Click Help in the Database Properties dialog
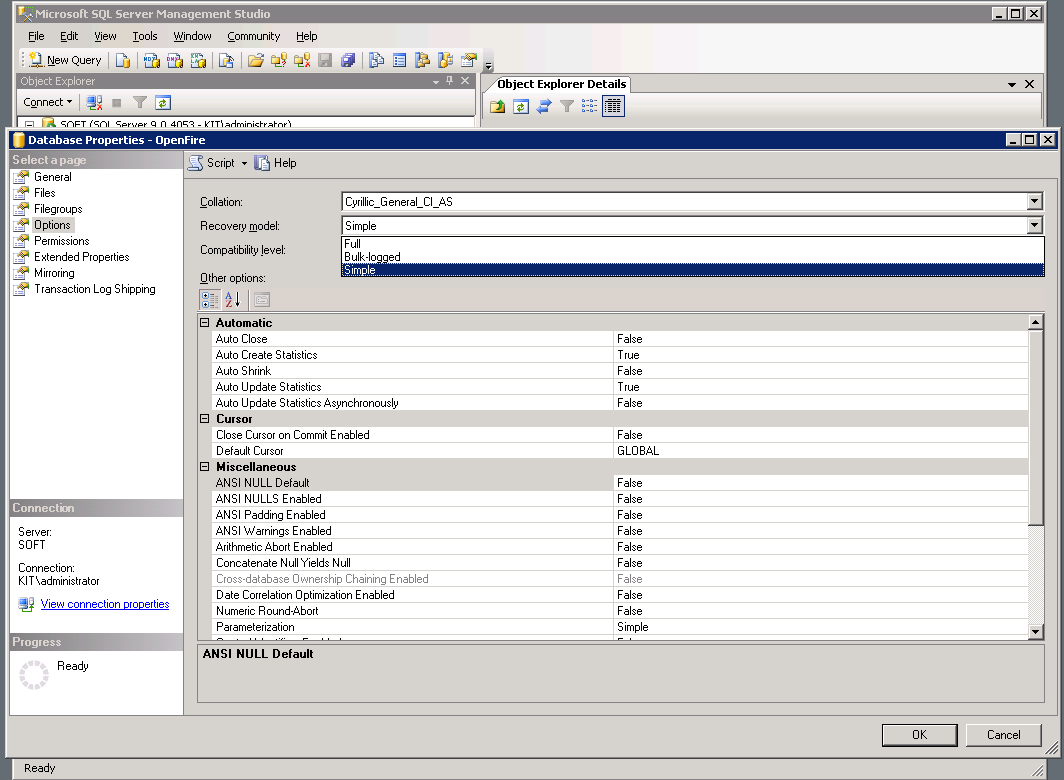 [x=276, y=163]
